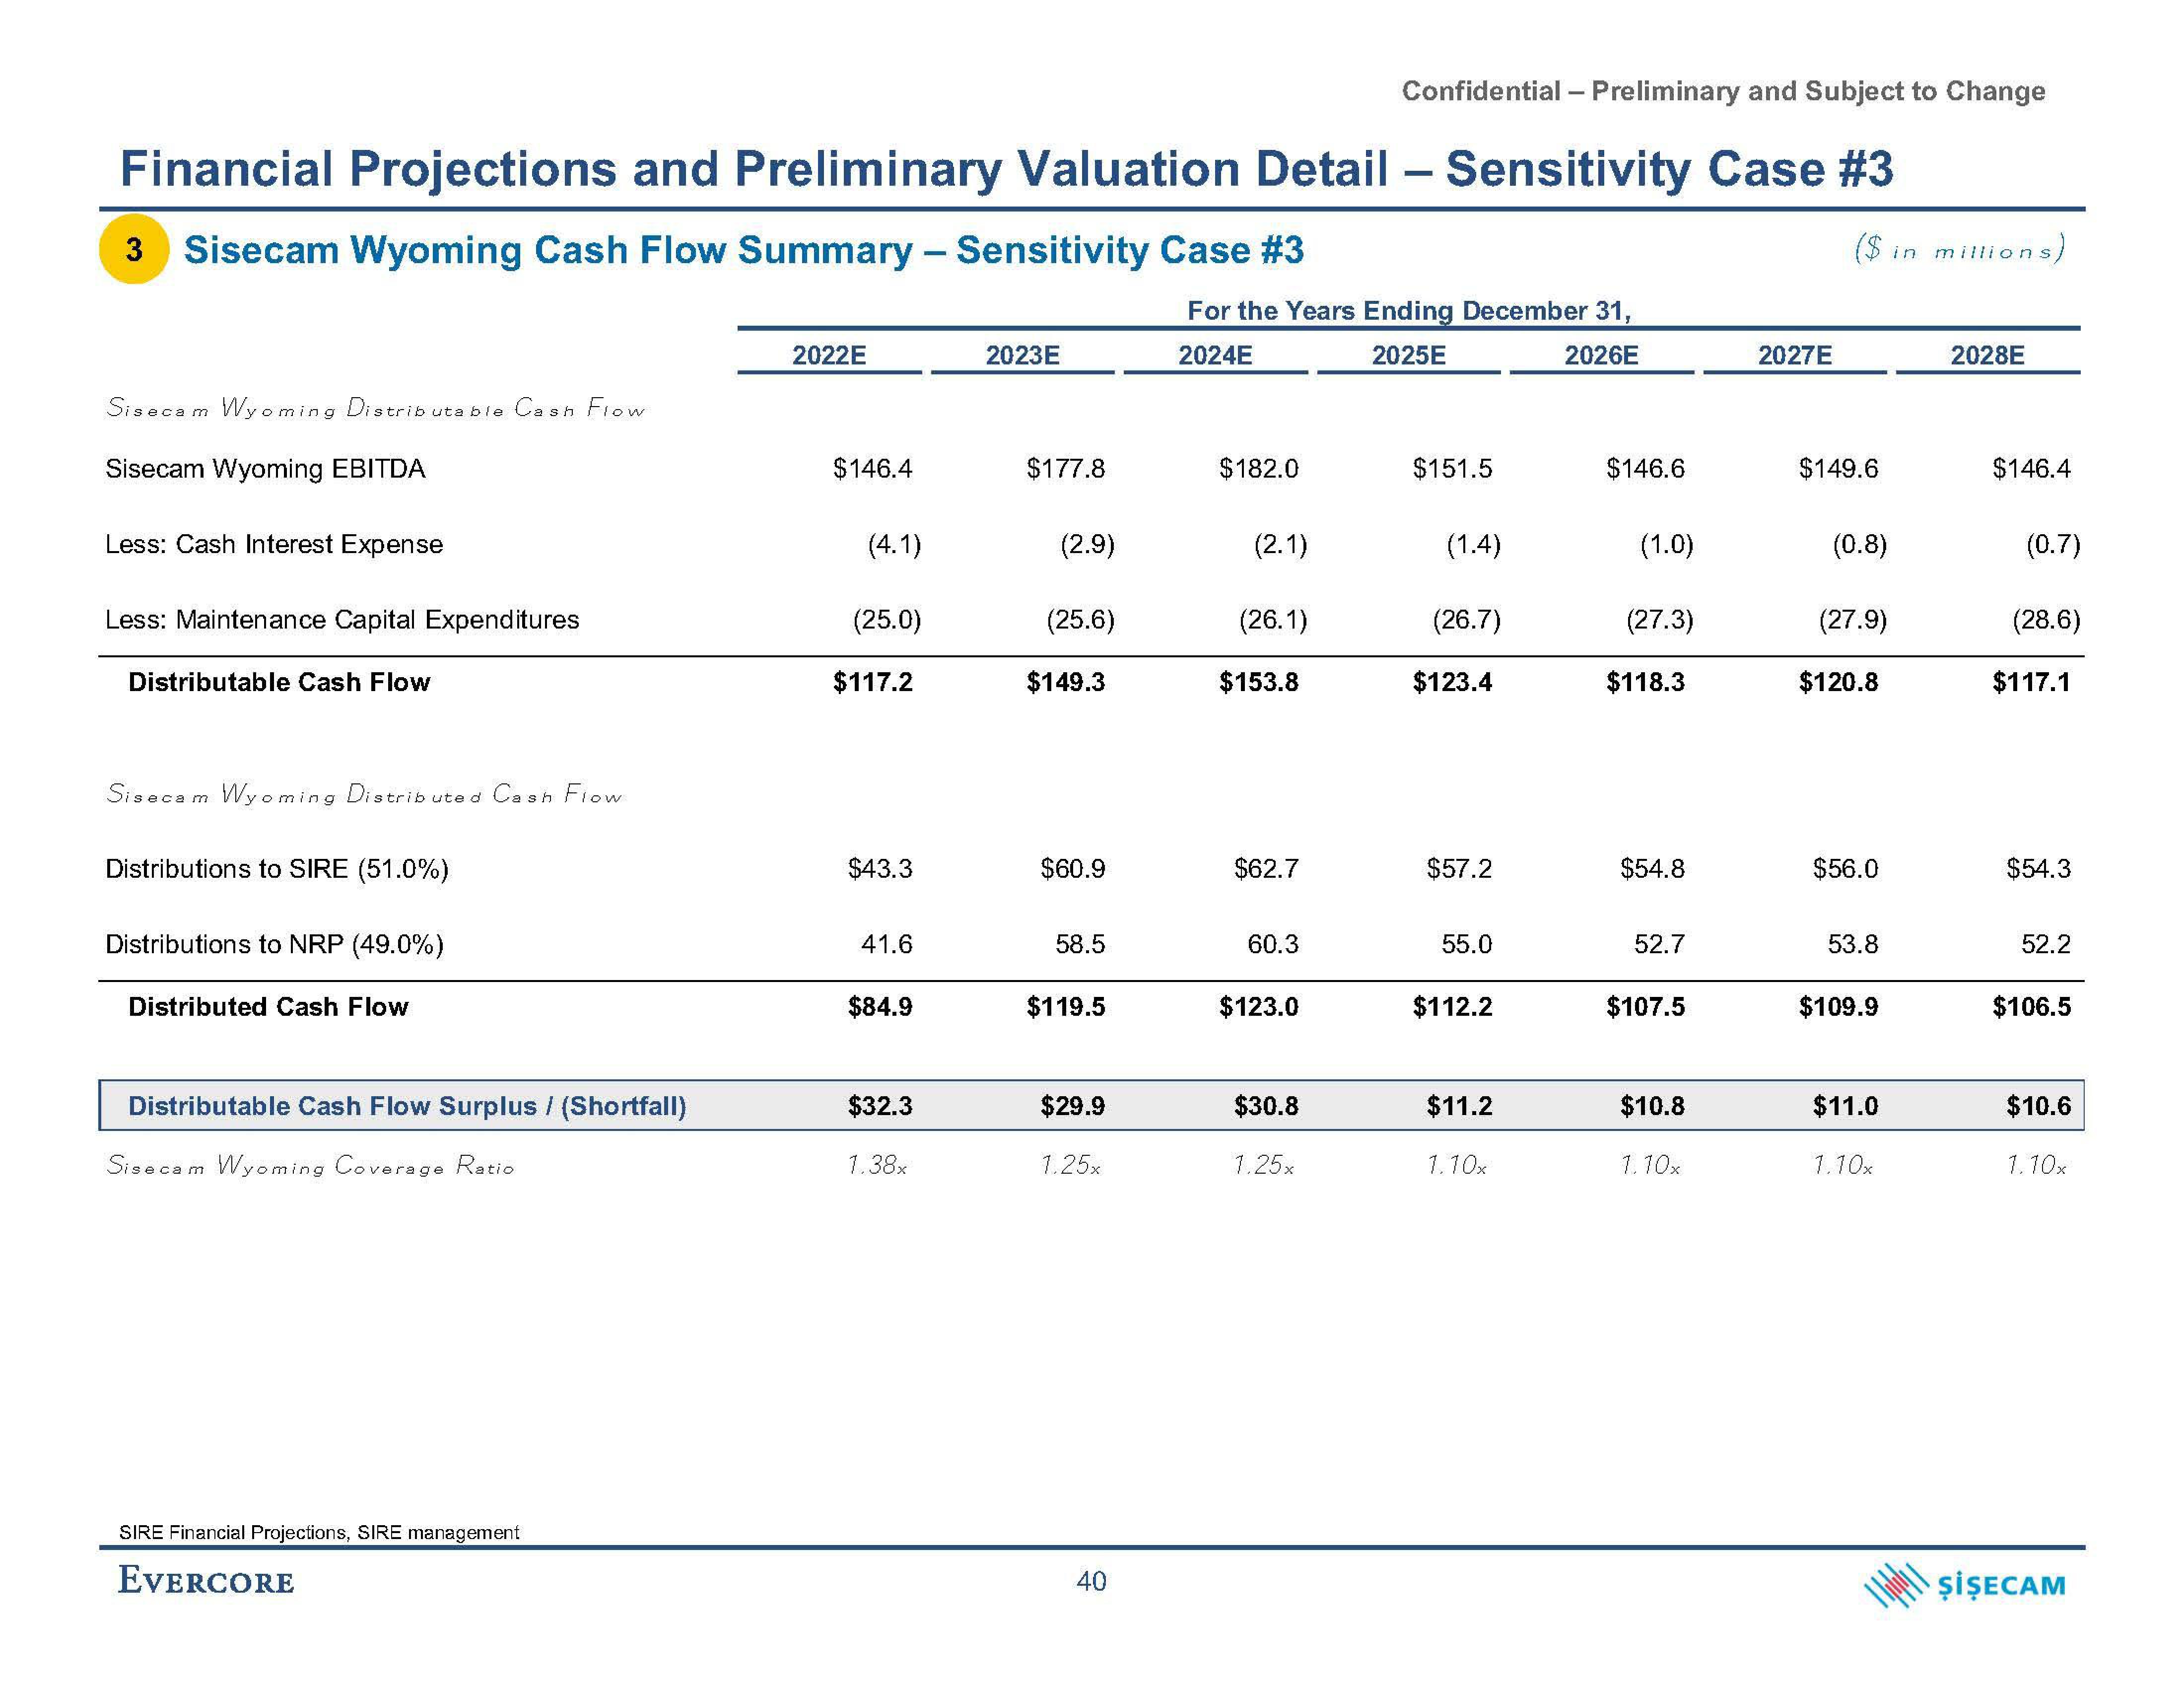Screen dimensions: 2184x1688
Task: Click the $182.0 EBITDA value for 2024E
Action: pyautogui.click(x=1258, y=469)
